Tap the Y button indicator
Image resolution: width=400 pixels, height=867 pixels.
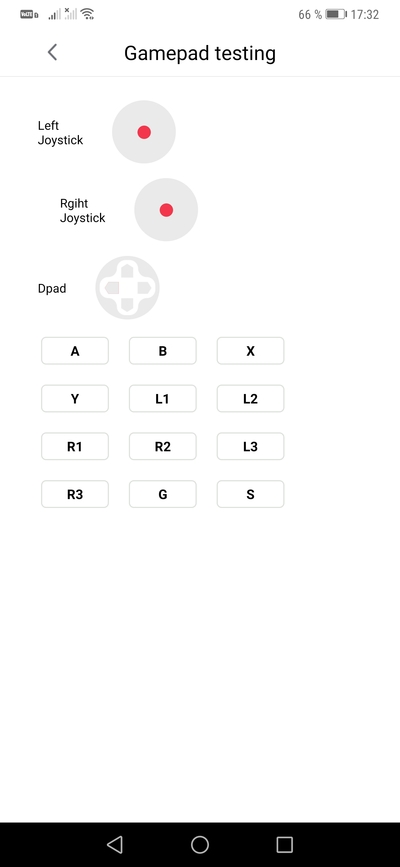click(75, 399)
